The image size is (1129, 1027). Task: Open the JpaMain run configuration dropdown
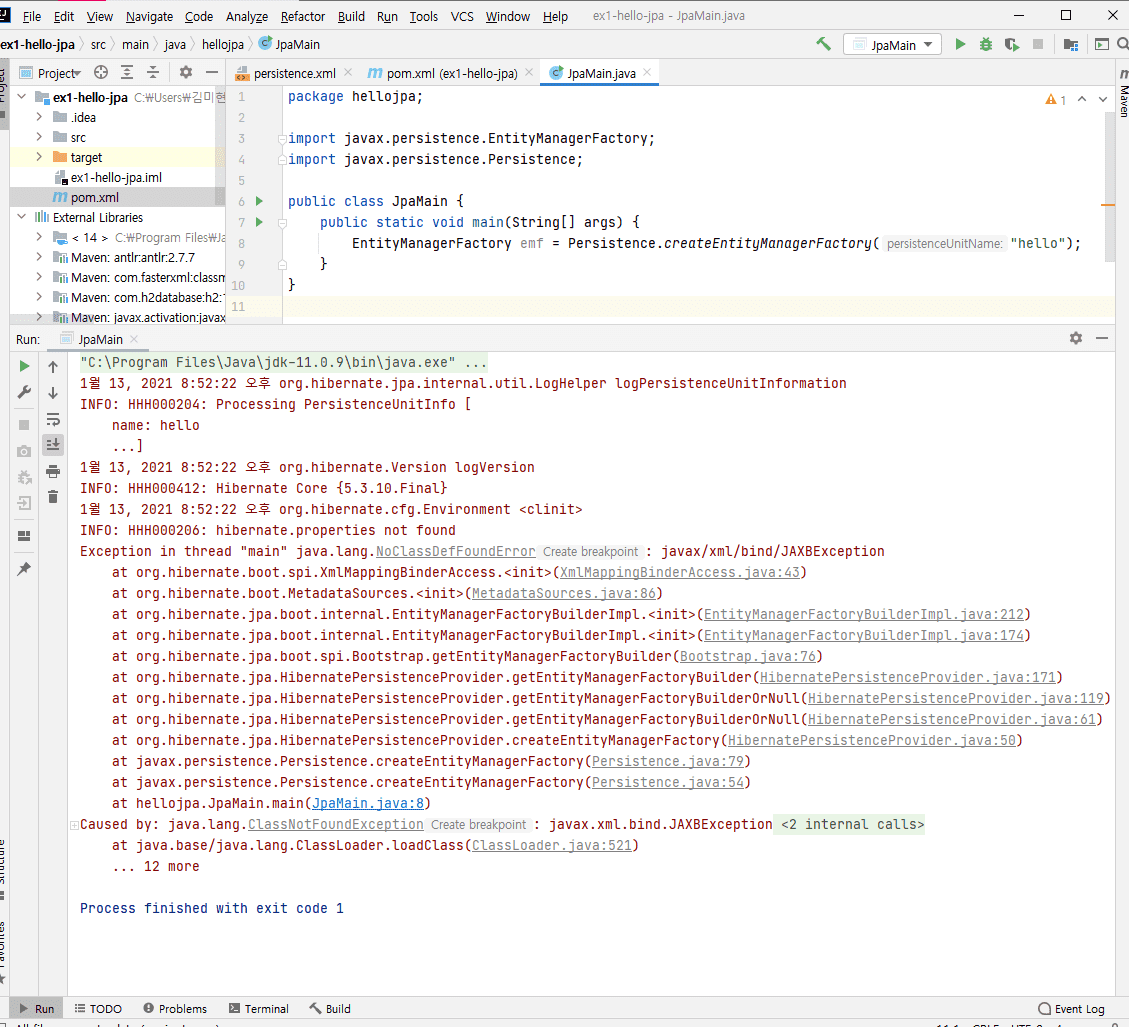pyautogui.click(x=893, y=45)
